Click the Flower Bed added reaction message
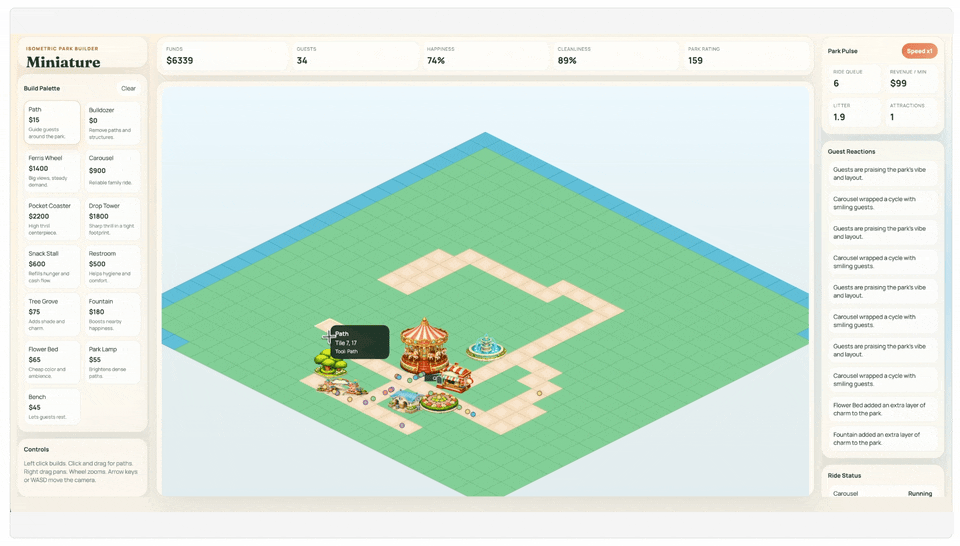 pyautogui.click(x=882, y=409)
